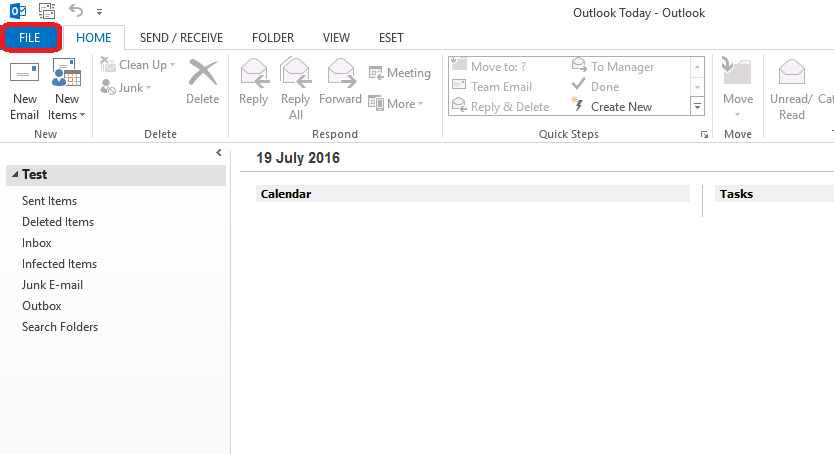Switch to the VIEW tab
The image size is (834, 454).
(336, 38)
